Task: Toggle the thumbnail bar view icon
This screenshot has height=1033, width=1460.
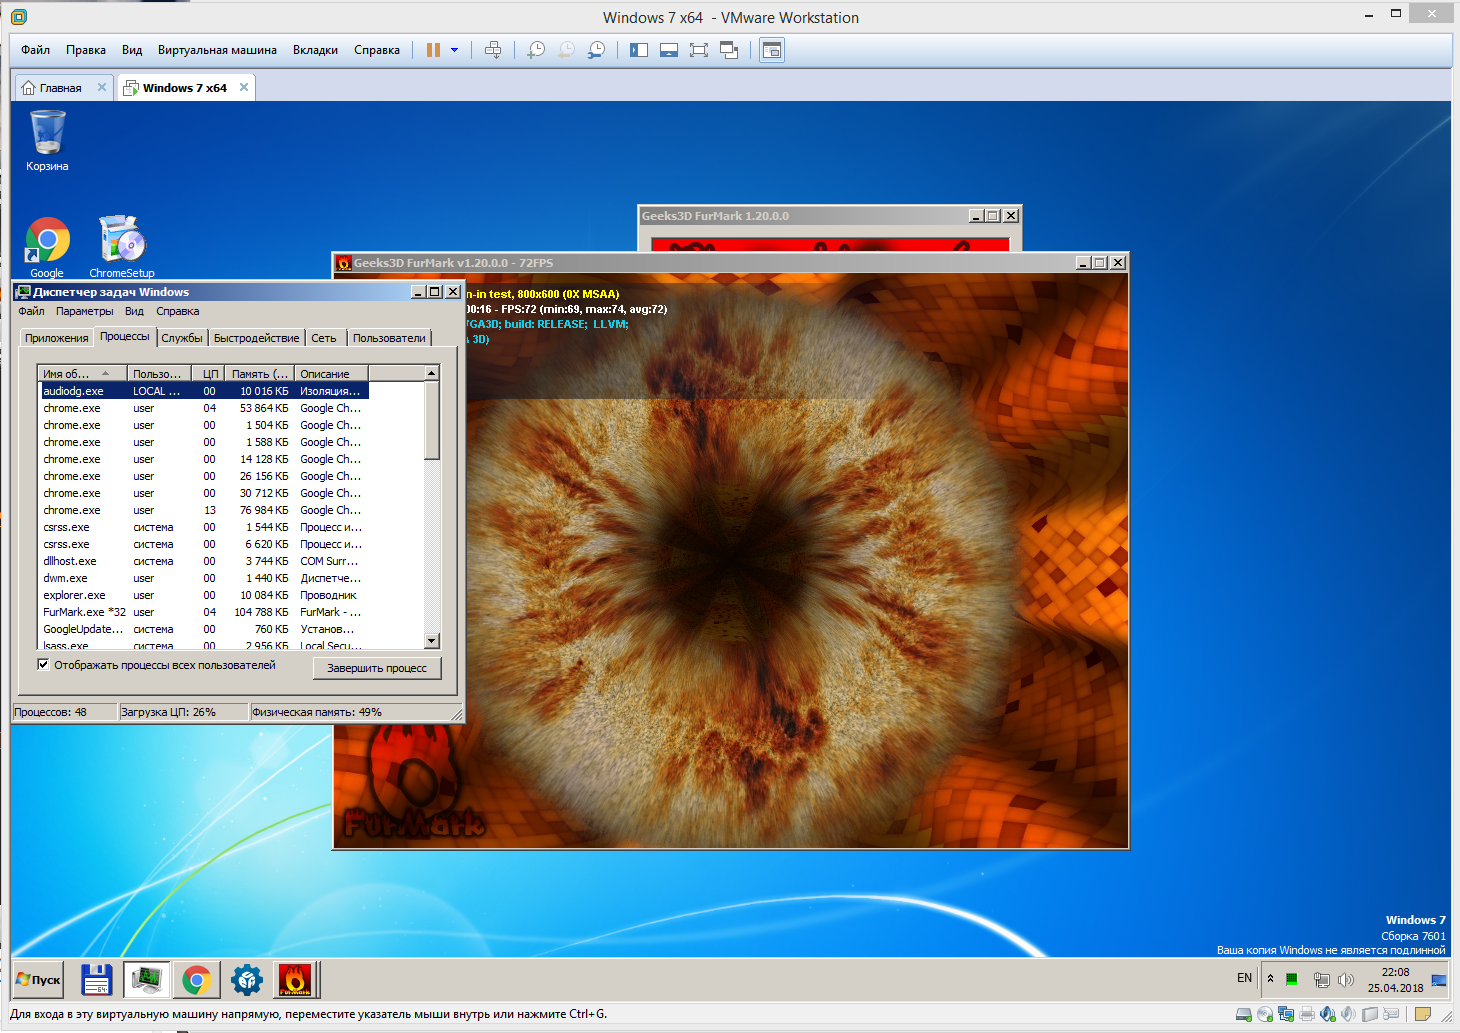Action: pos(669,50)
